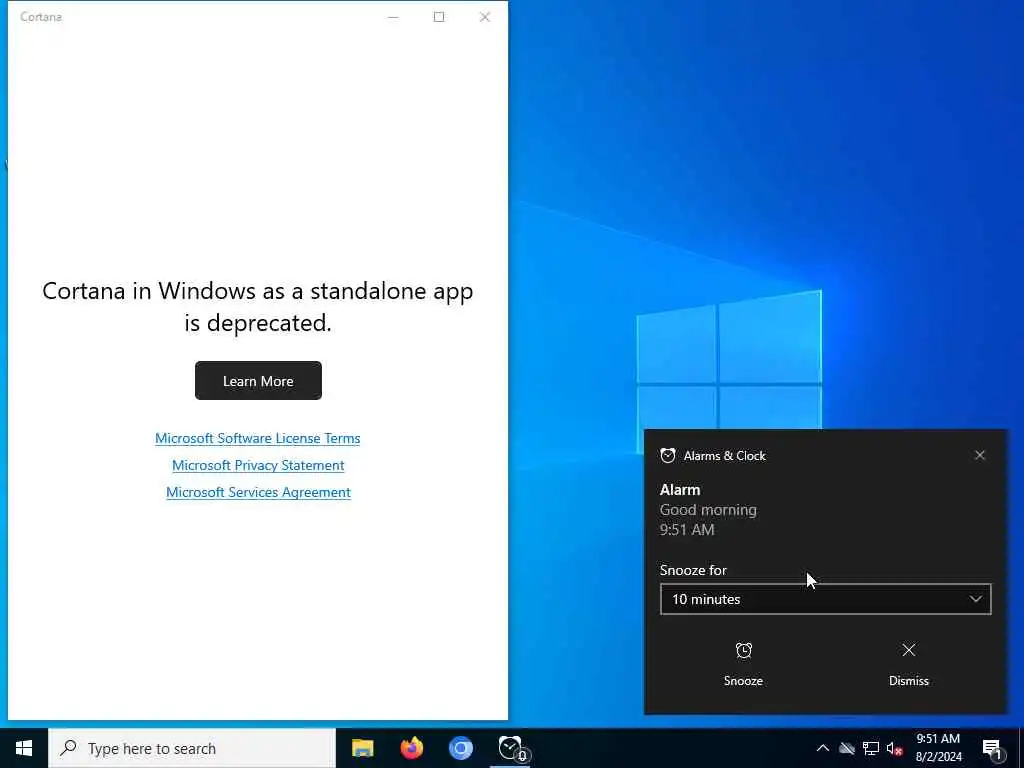1024x768 pixels.
Task: Minimize the Cortana window
Action: pos(393,17)
